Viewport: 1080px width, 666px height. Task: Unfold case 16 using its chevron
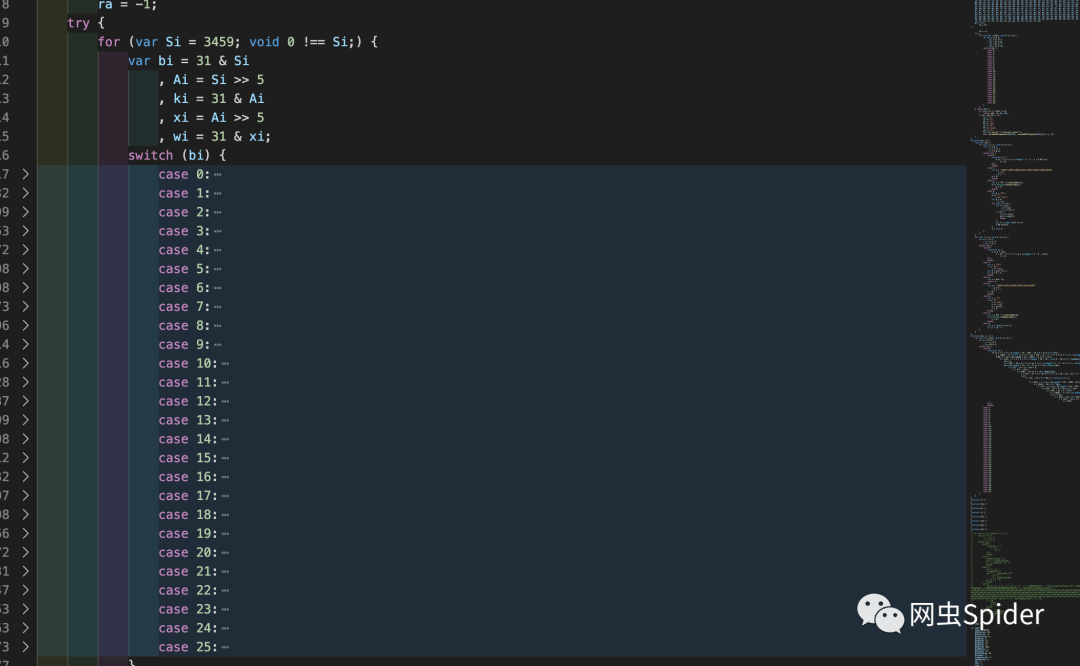click(25, 477)
